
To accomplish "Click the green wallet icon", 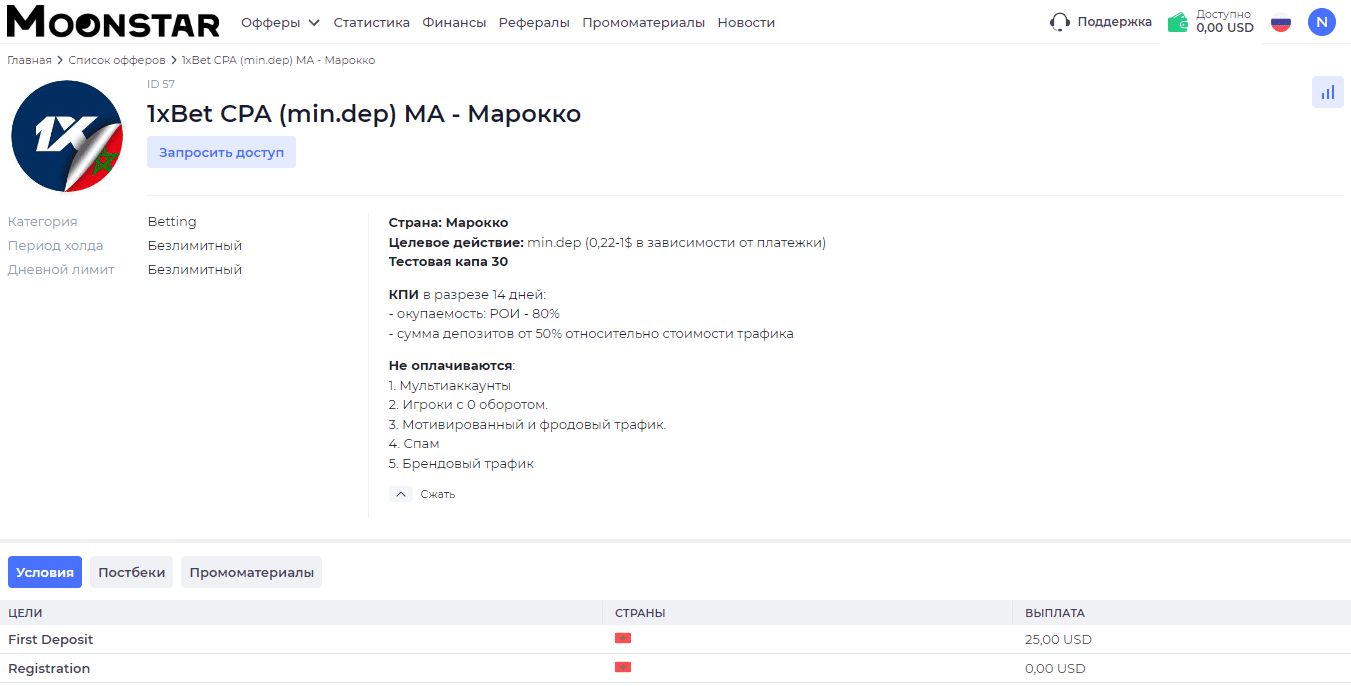I will (1178, 22).
